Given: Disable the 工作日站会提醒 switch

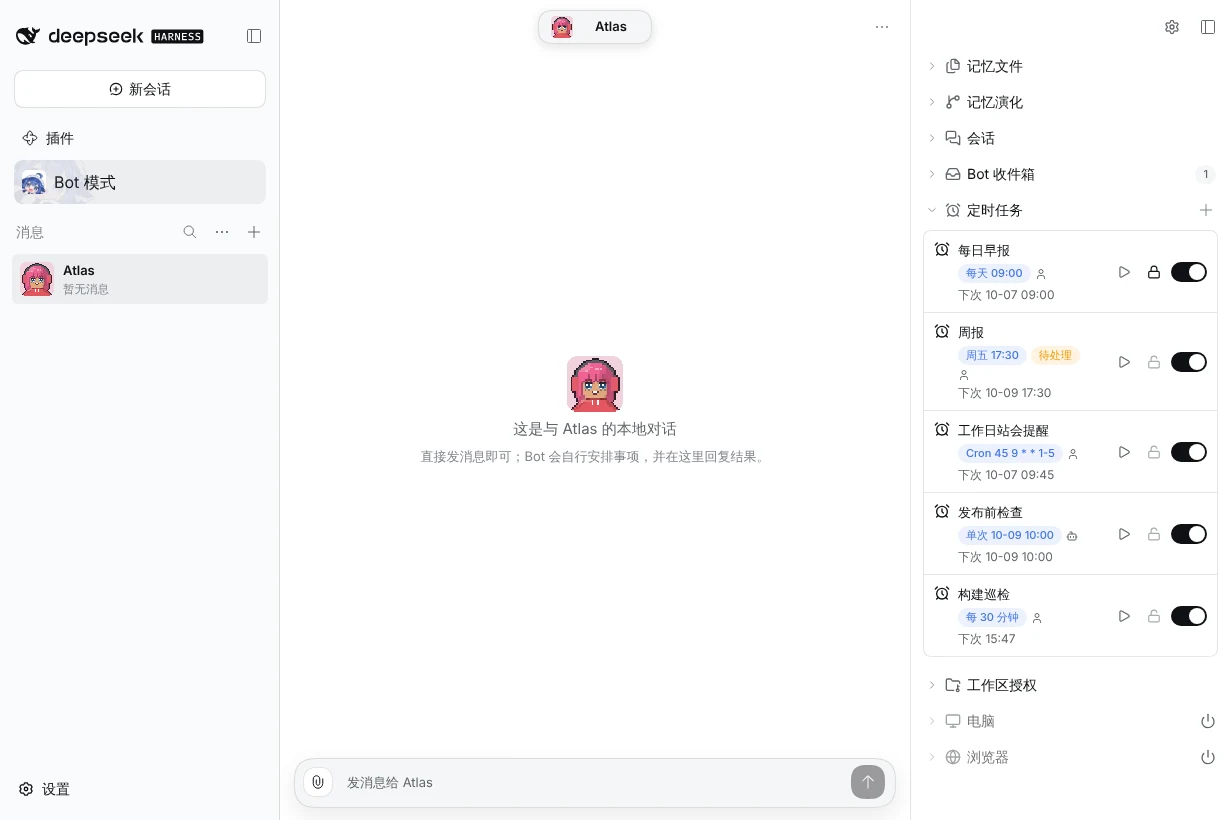Looking at the screenshot, I should pyautogui.click(x=1189, y=452).
